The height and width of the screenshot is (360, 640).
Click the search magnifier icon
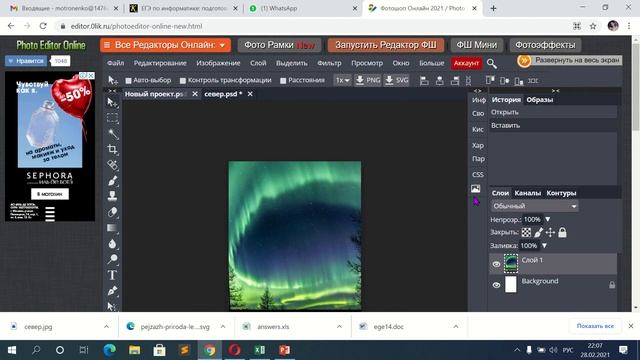coord(492,63)
